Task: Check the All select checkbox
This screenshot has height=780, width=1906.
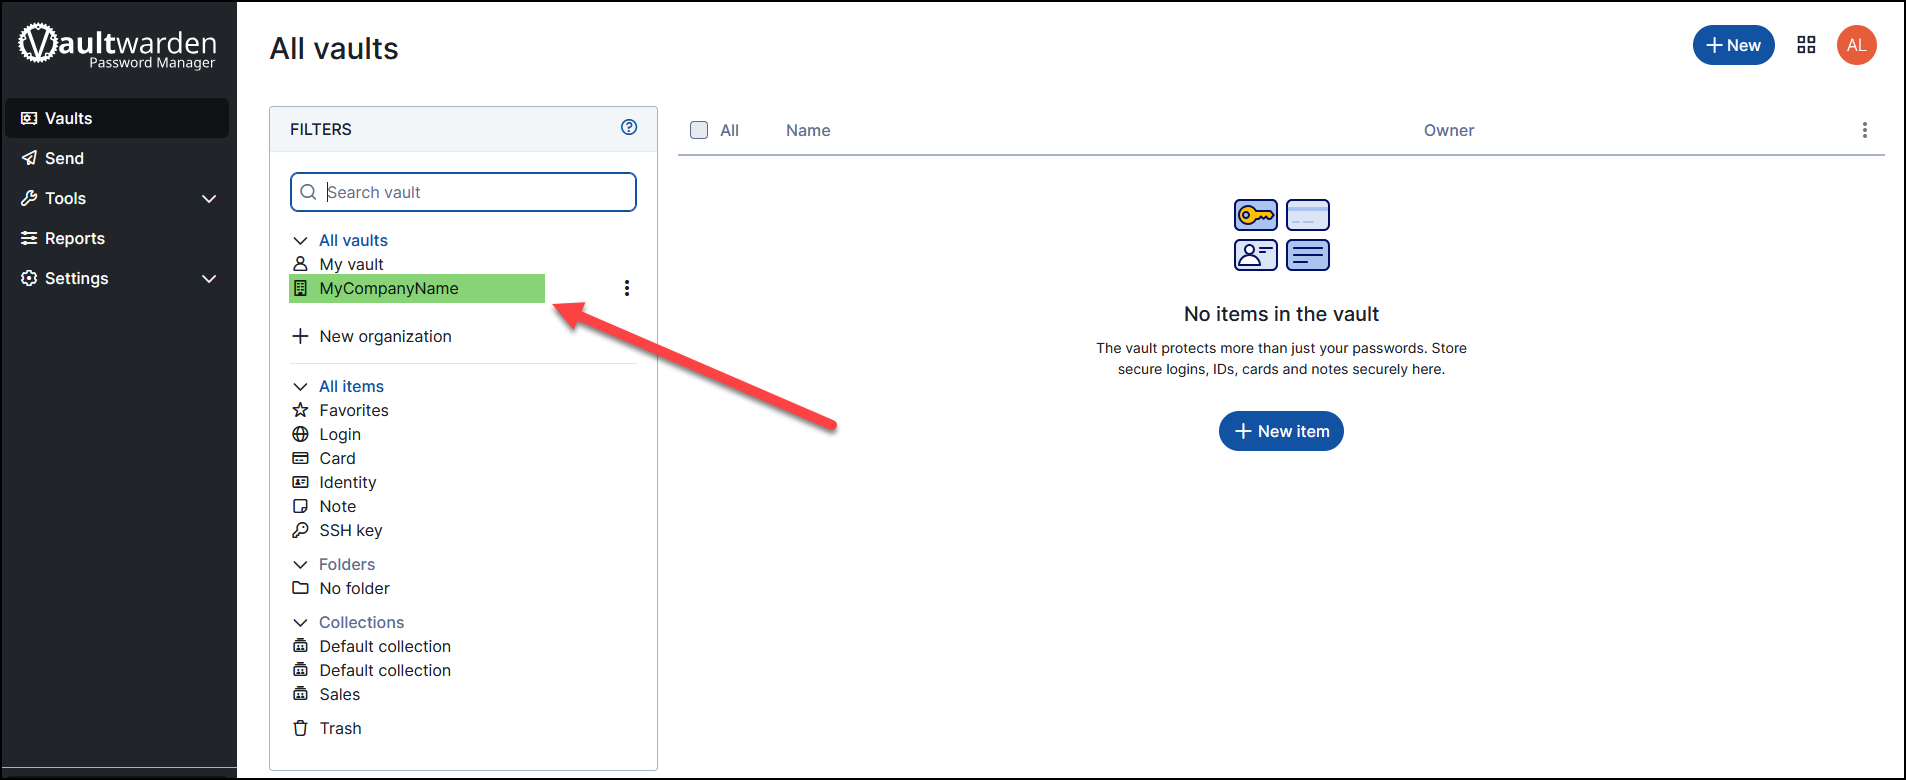Action: point(699,130)
